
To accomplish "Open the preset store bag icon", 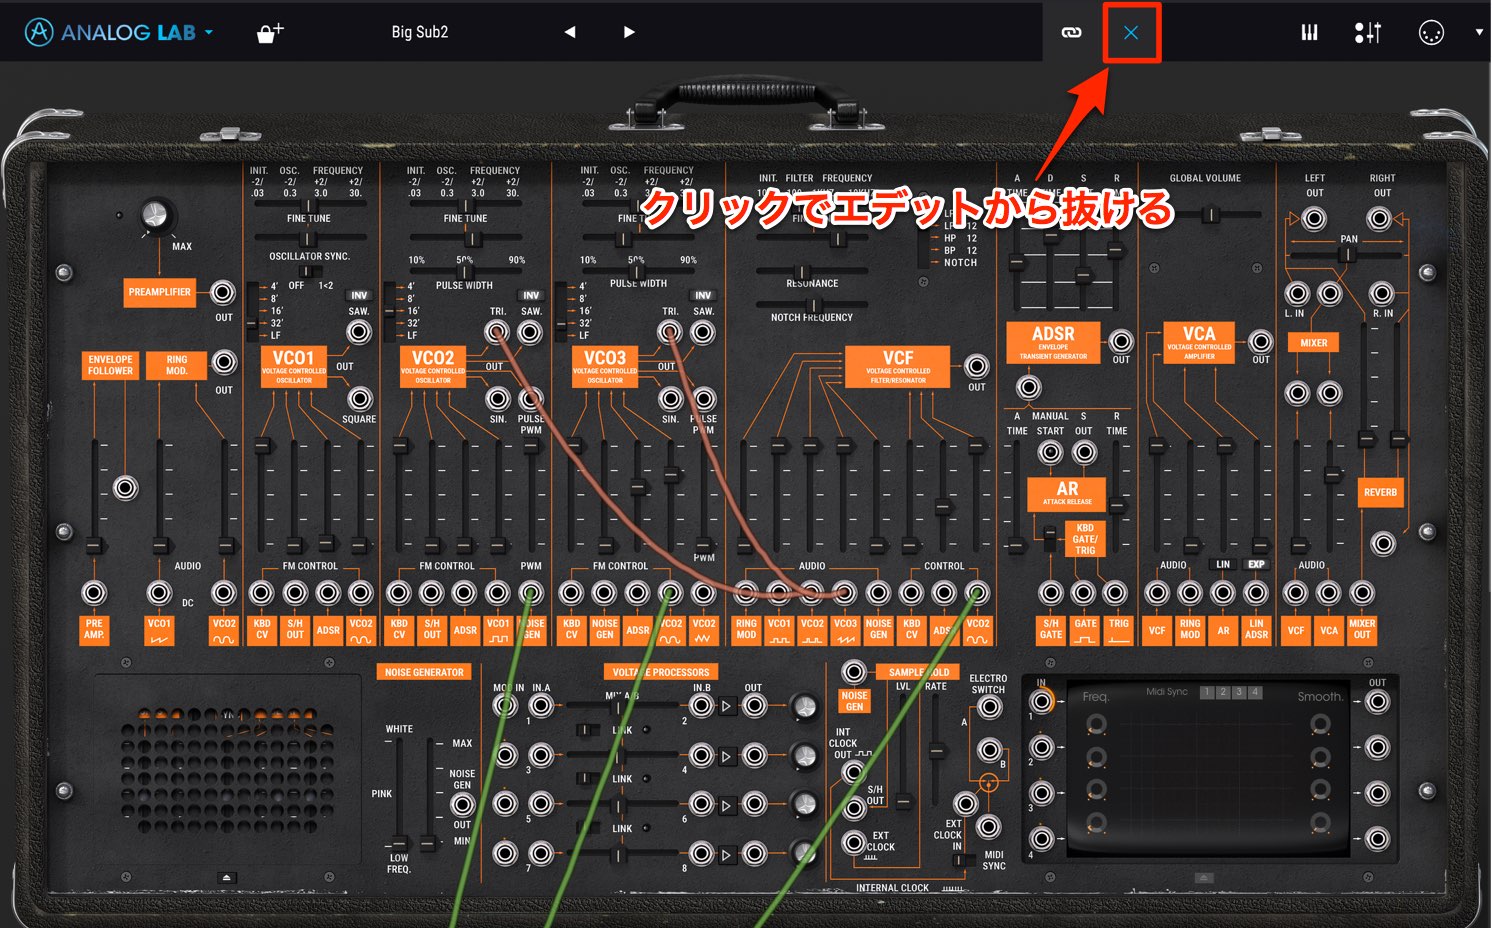I will coord(270,33).
